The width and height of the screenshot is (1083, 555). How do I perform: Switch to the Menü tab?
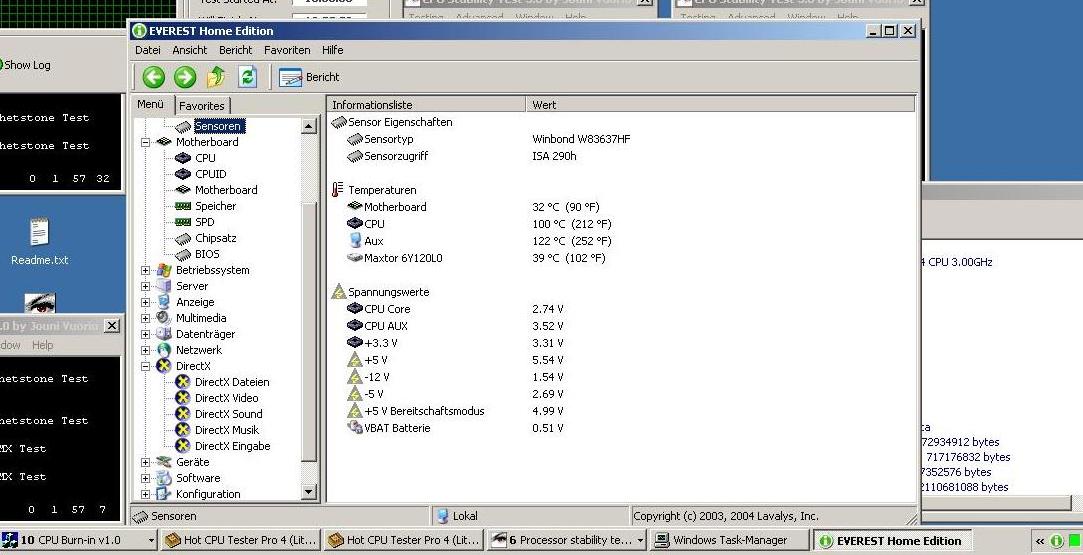click(x=151, y=104)
